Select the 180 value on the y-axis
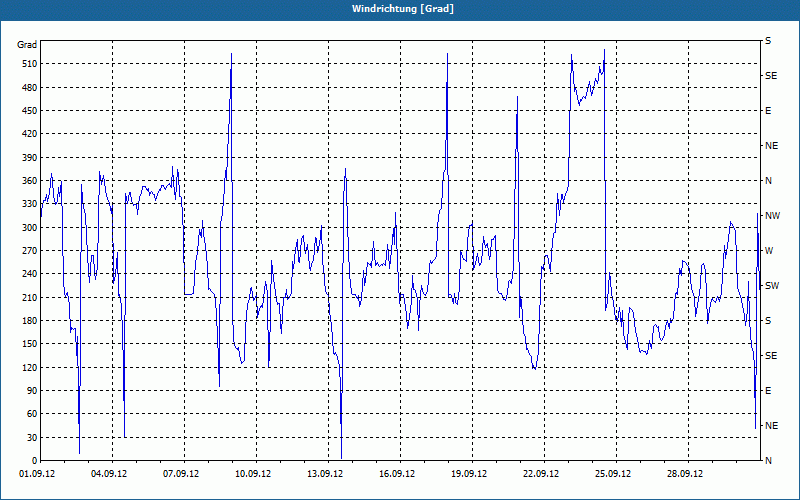Image resolution: width=800 pixels, height=500 pixels. (30, 320)
